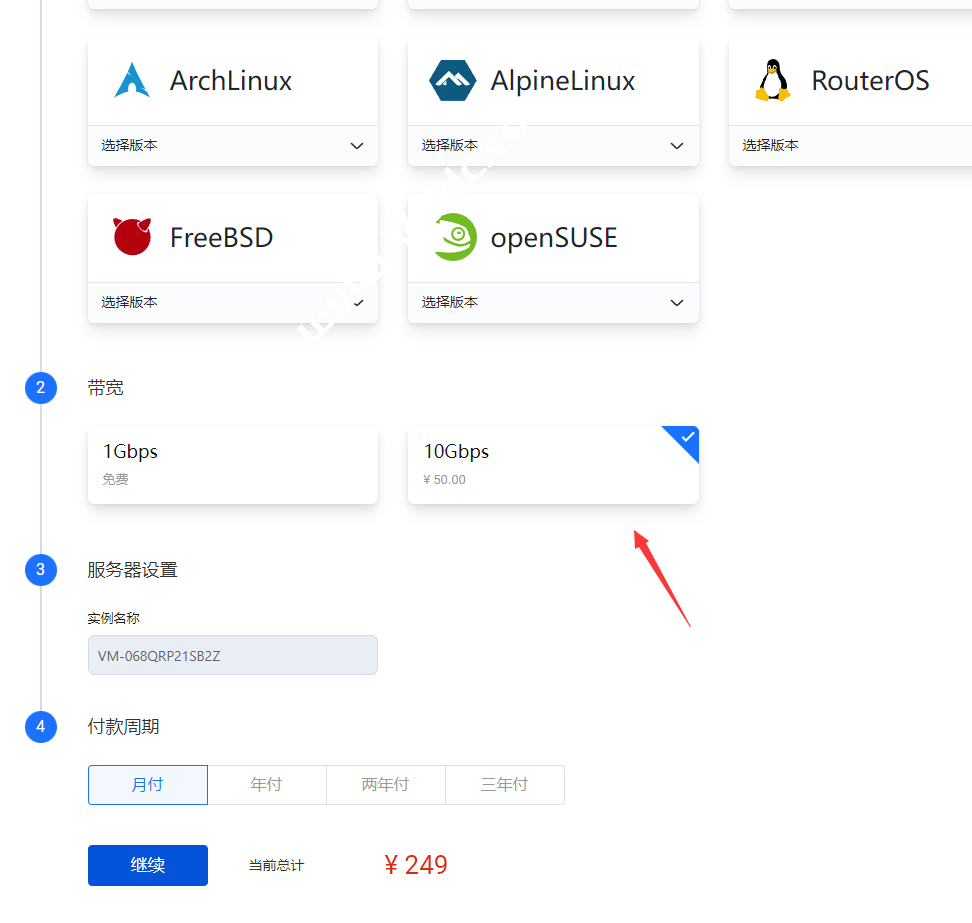
Task: Click the RouterOS name text
Action: [x=870, y=81]
